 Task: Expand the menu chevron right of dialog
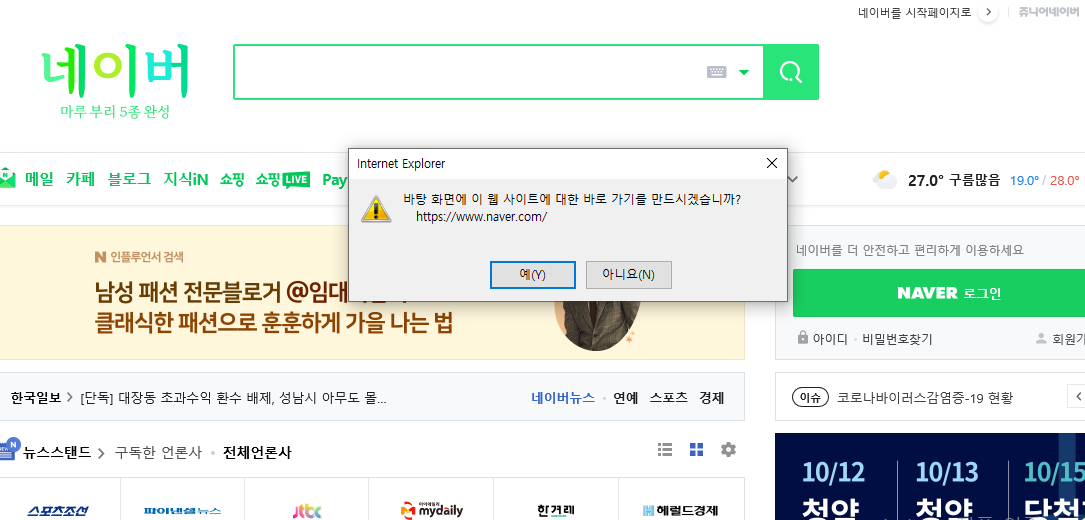794,179
